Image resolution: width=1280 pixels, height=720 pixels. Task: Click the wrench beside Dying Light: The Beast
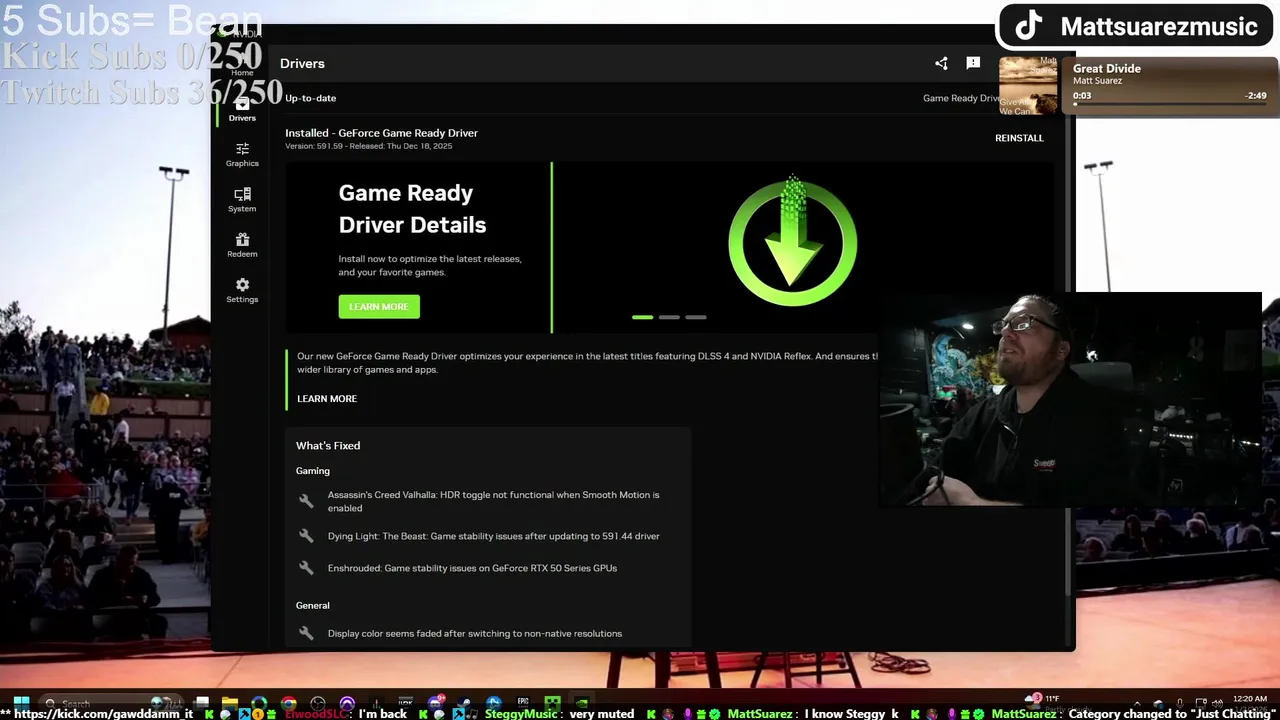click(x=306, y=536)
